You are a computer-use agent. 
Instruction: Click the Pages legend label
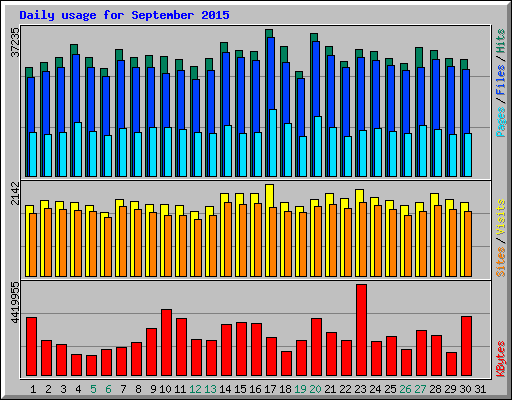[x=501, y=122]
